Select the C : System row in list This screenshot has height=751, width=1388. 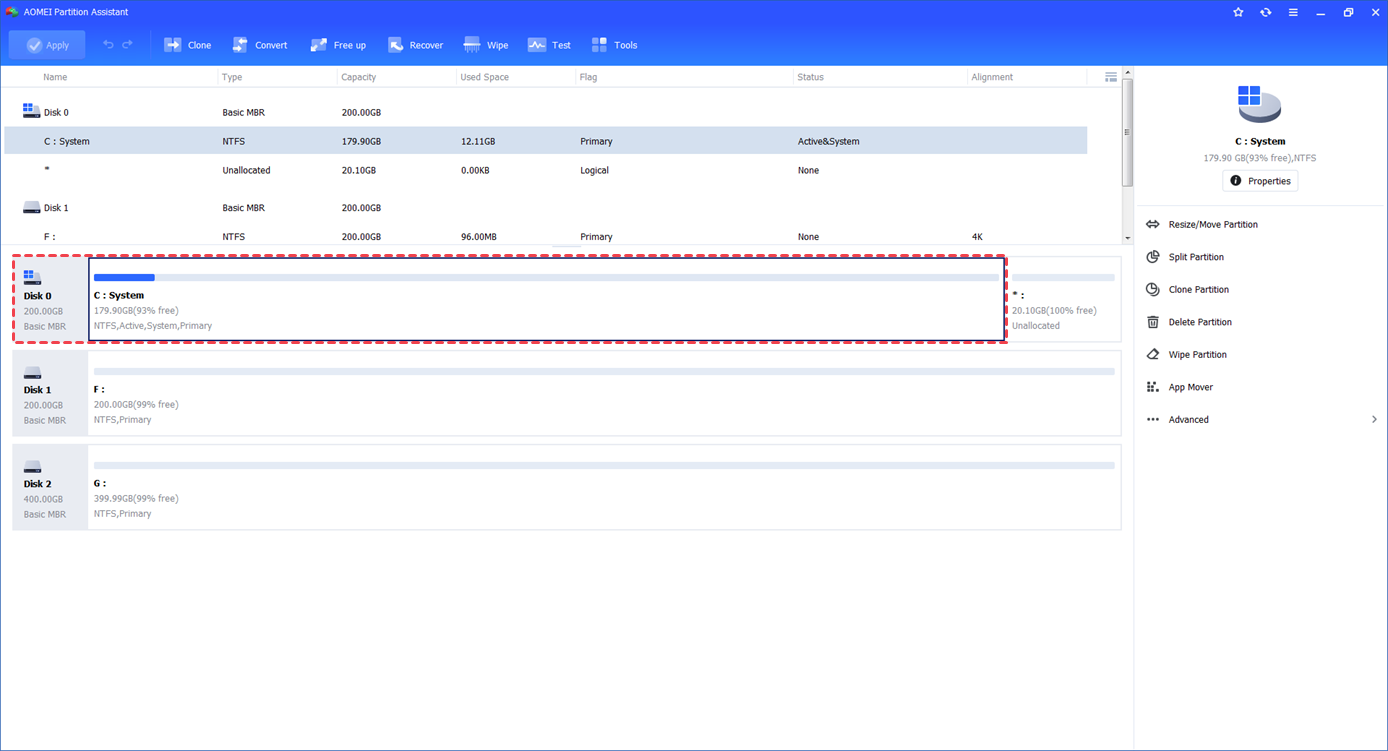[x=545, y=141]
